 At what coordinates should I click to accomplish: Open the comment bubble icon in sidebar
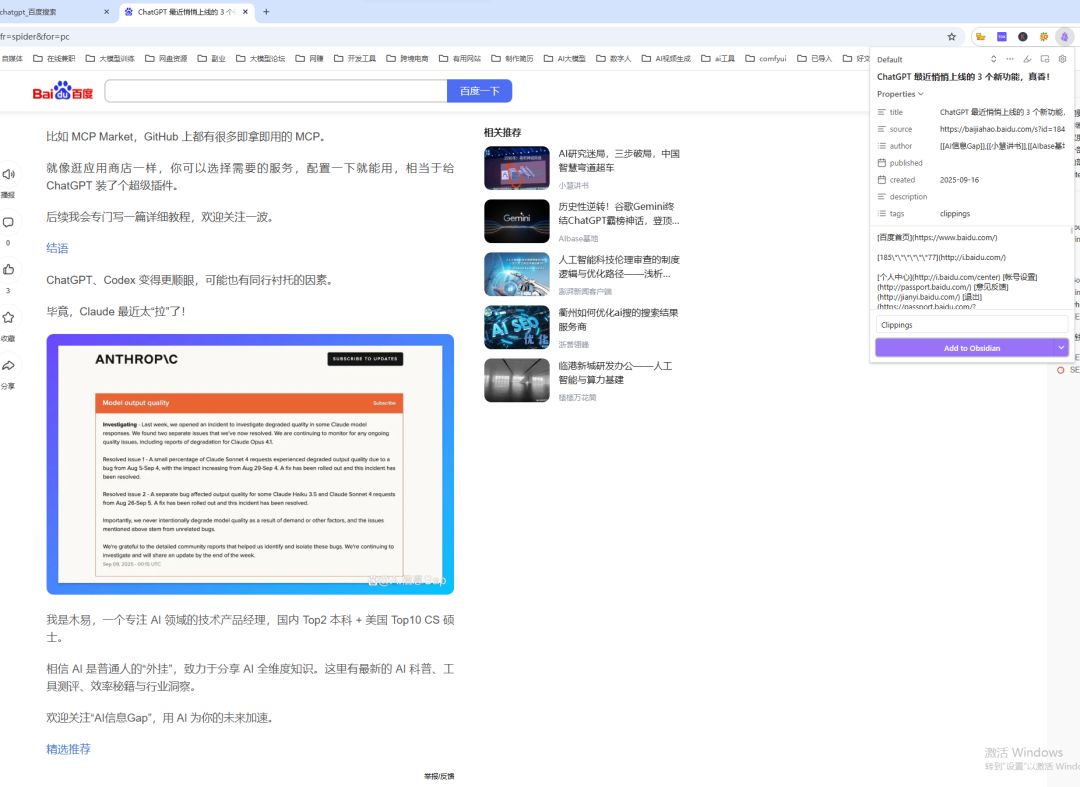(9, 222)
